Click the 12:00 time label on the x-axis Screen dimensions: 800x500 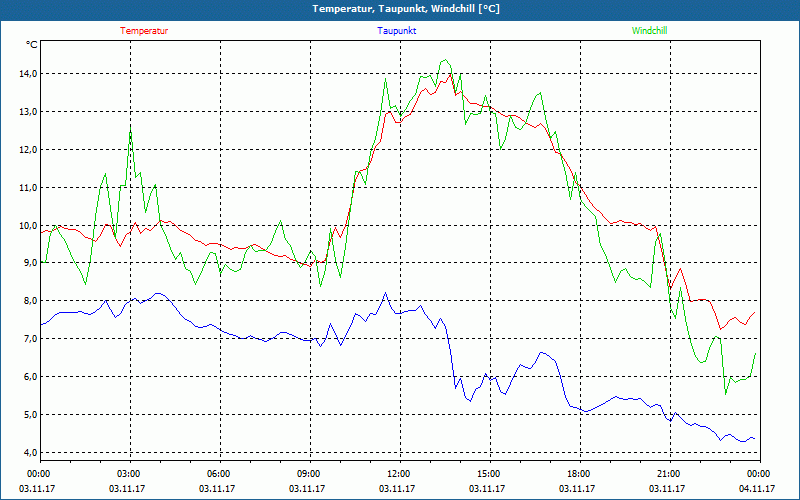(399, 473)
